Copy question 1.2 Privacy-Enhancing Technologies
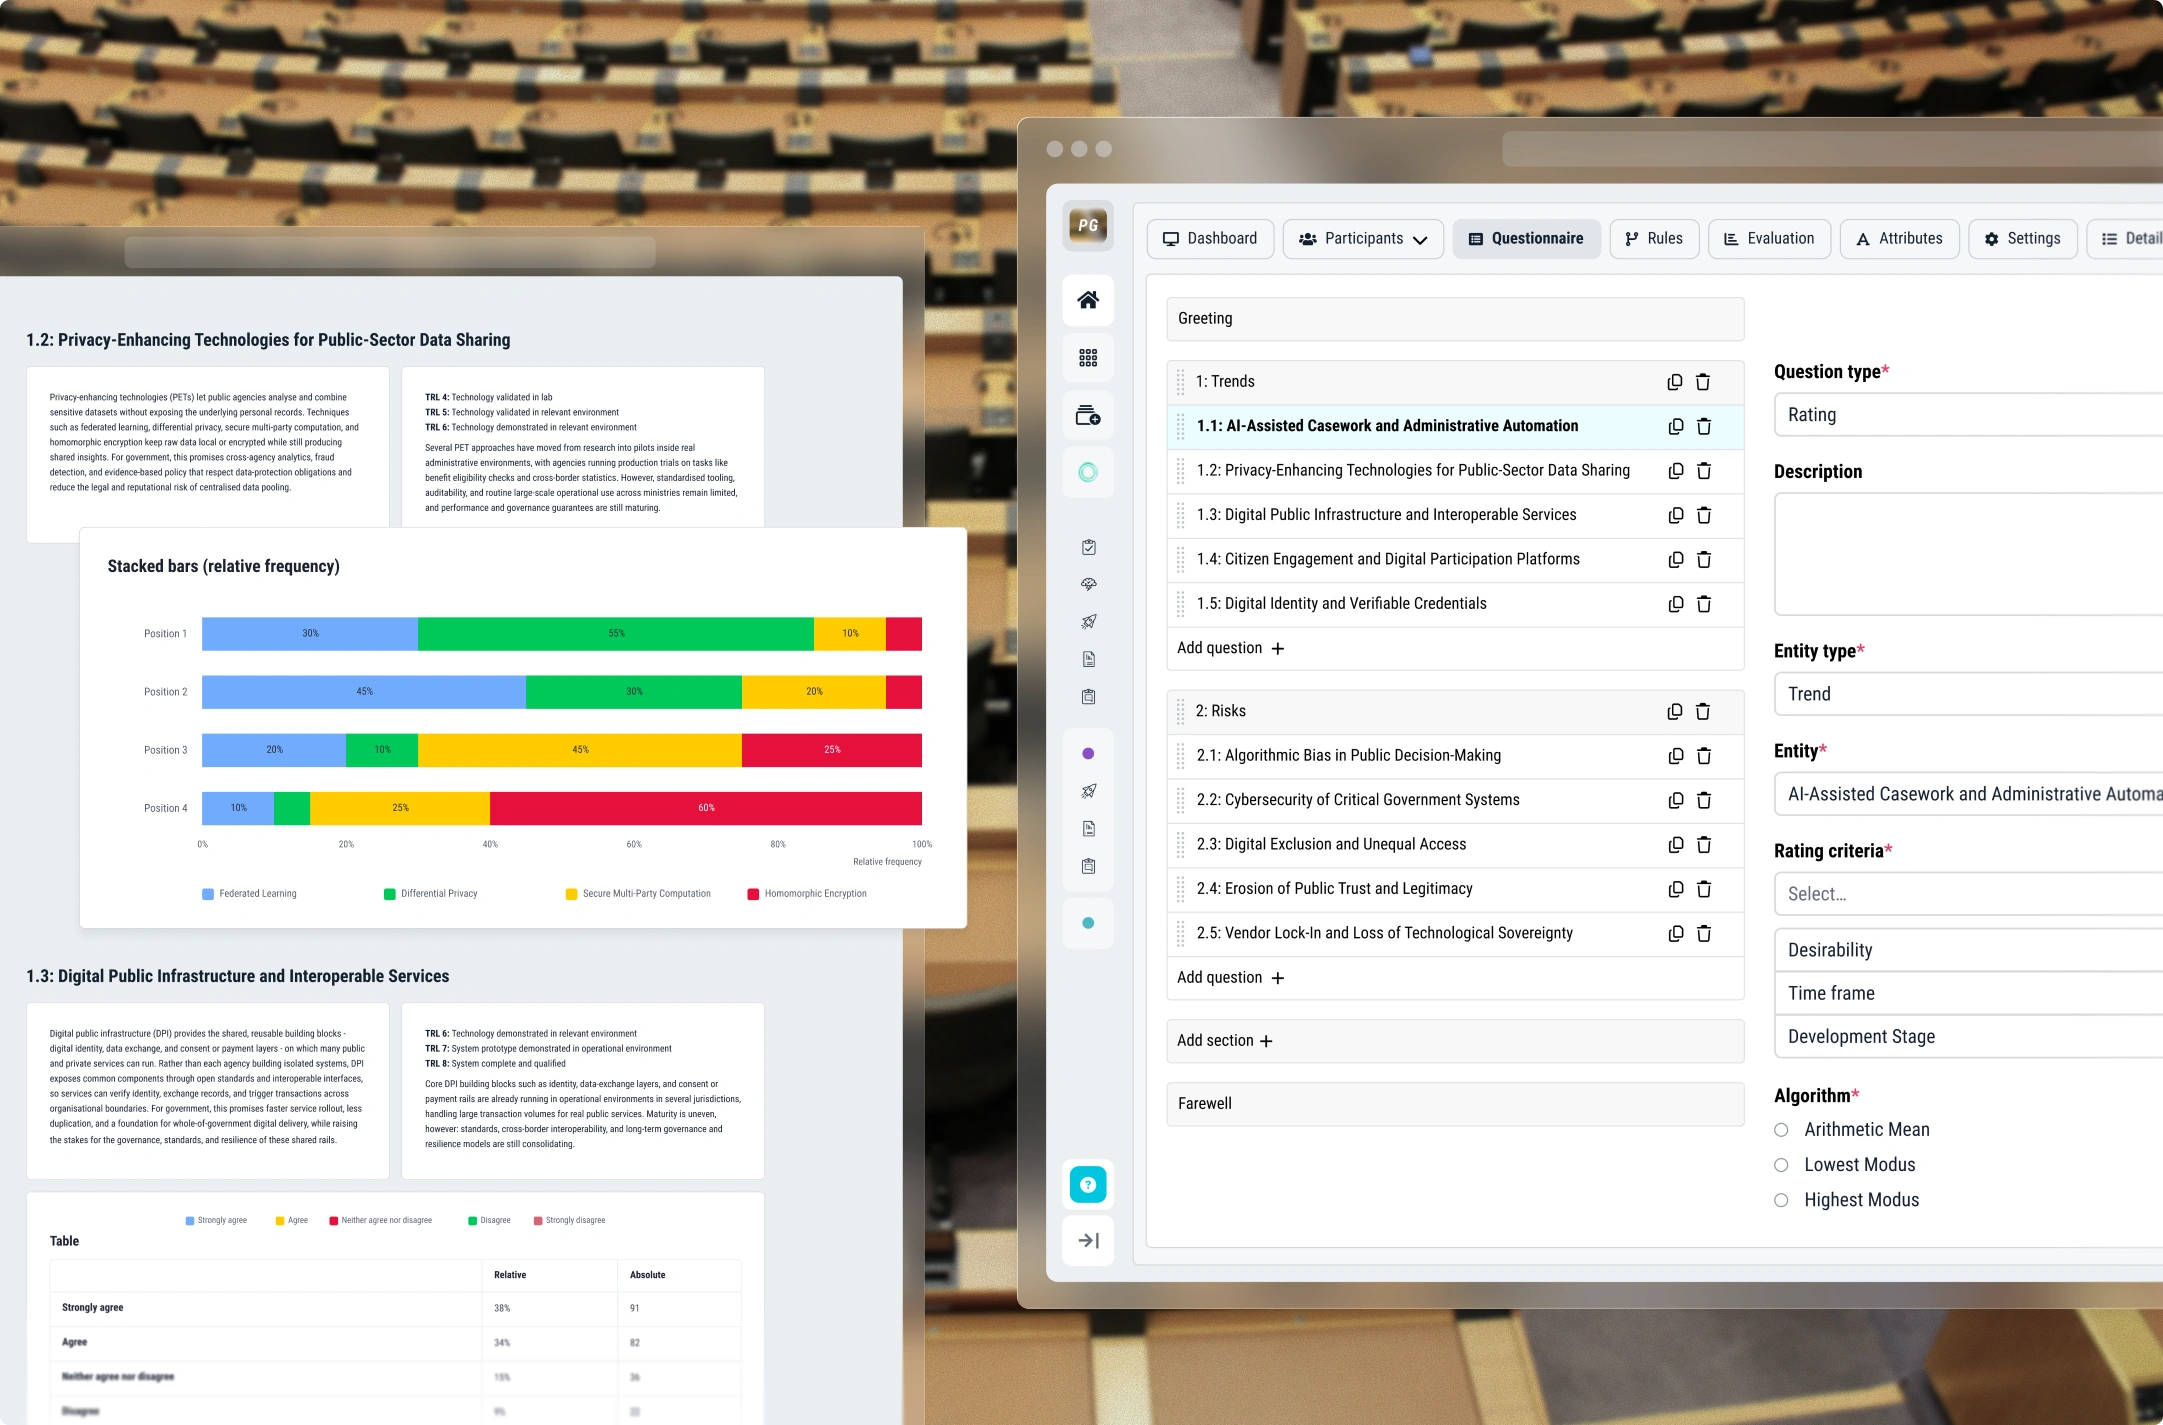2163x1425 pixels. (x=1676, y=471)
